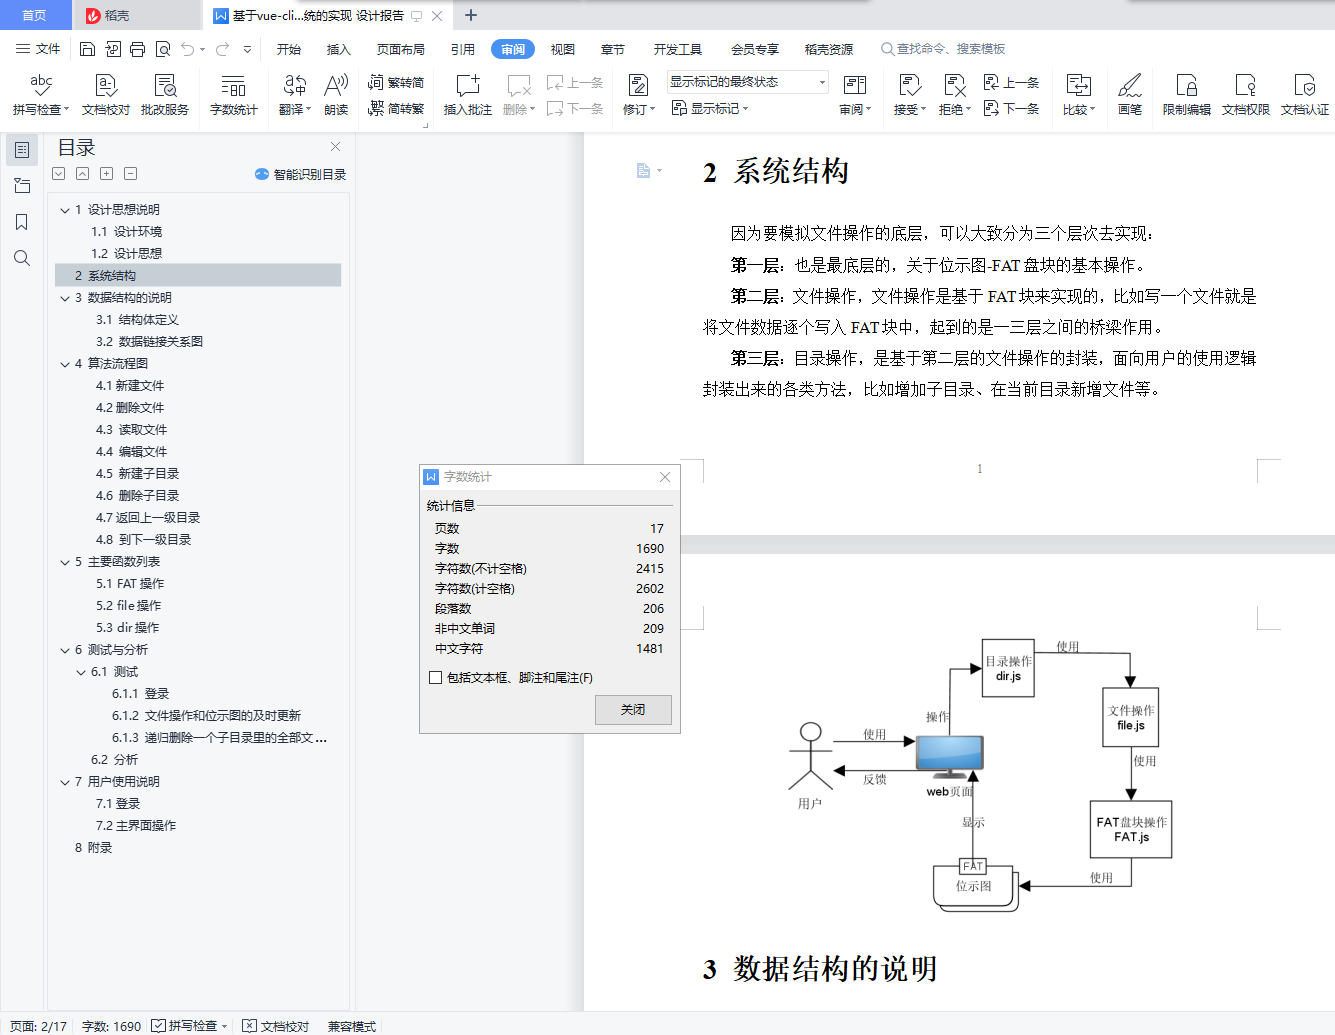Open the quick access toolbar customize arrow
Screen dimensions: 1335x1035
tap(247, 49)
